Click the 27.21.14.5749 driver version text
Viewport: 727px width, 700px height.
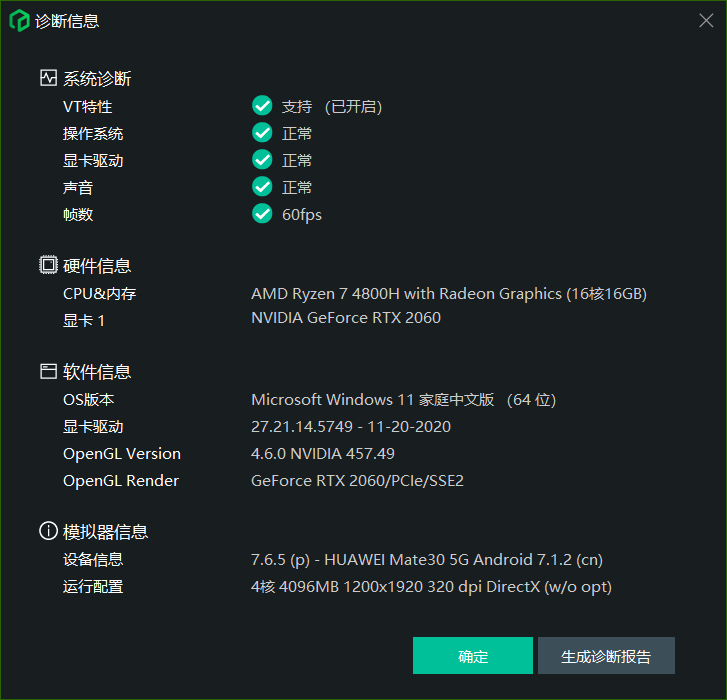click(351, 426)
